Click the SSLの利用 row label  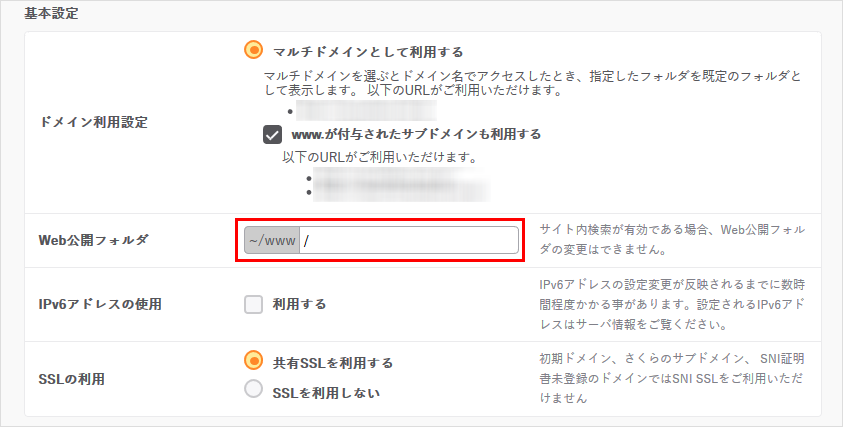(x=71, y=379)
